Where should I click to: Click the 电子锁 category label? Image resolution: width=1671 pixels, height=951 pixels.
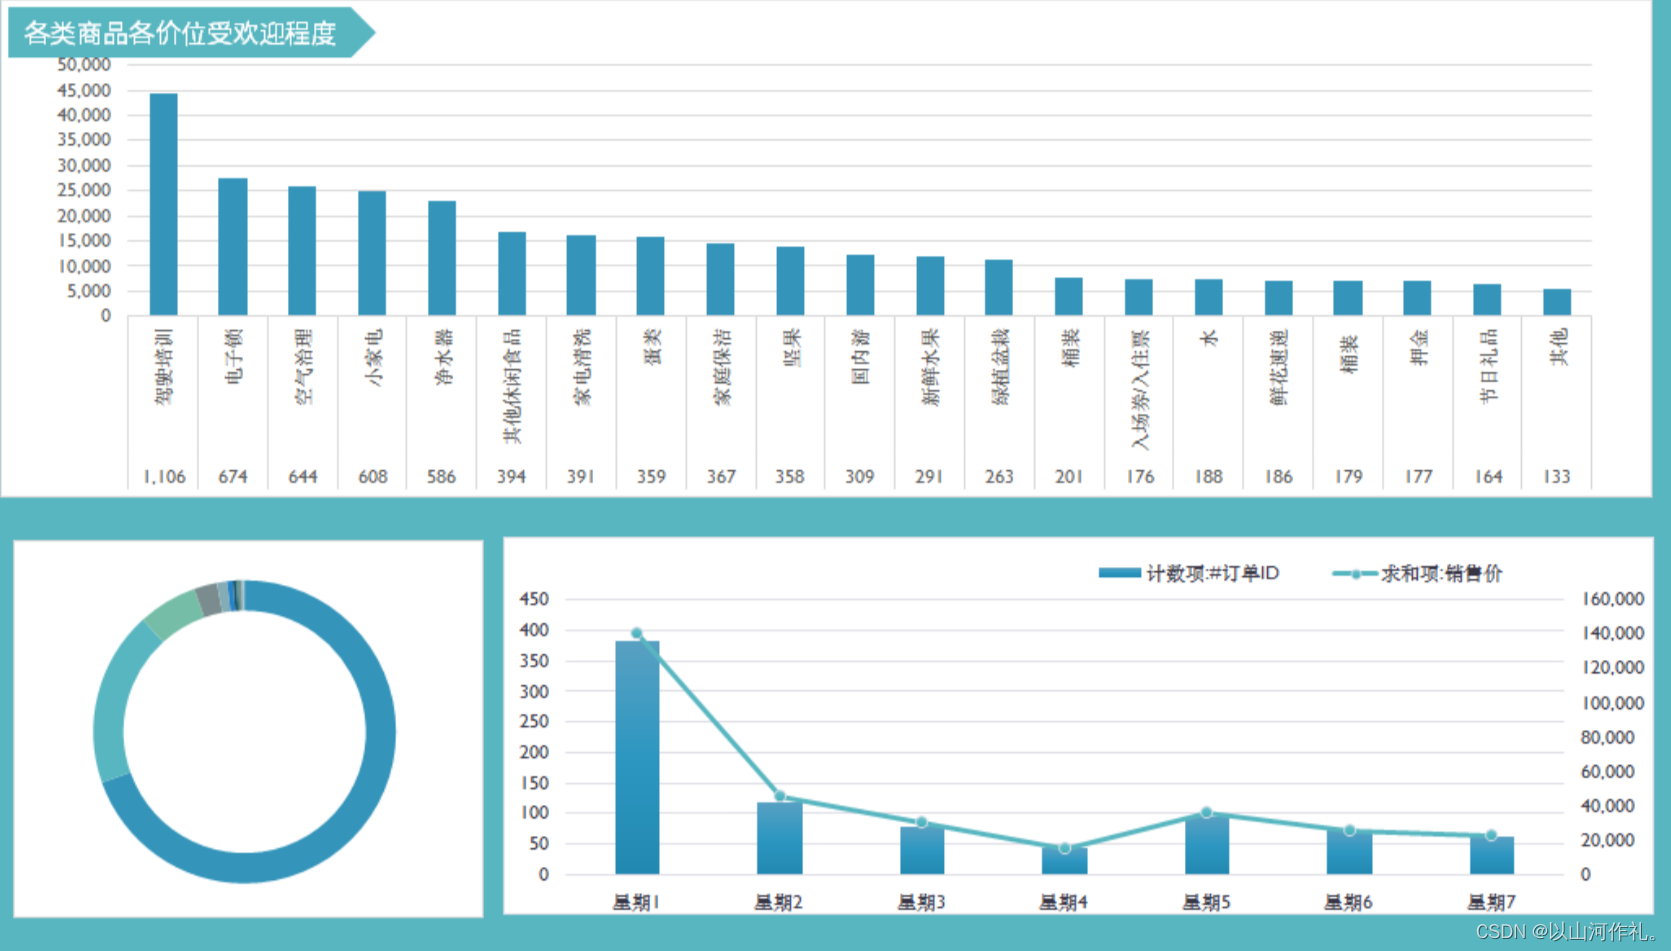point(233,356)
